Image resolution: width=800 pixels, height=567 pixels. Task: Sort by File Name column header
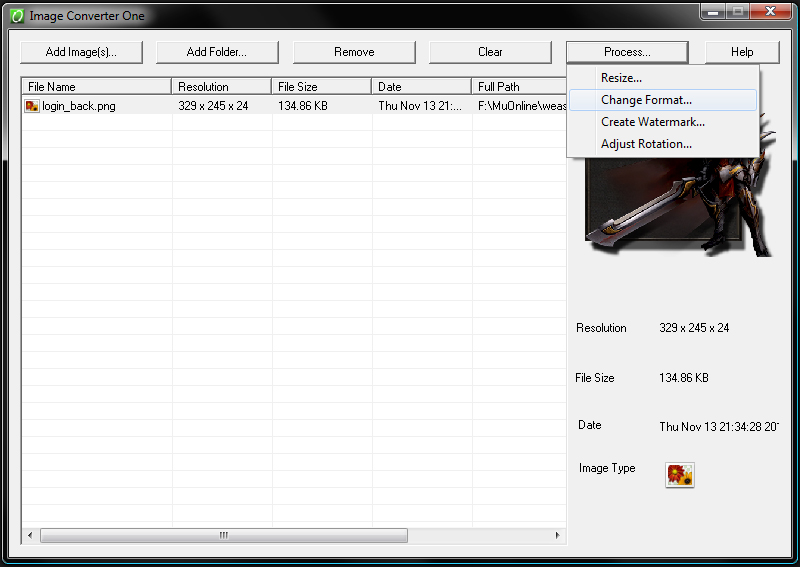point(97,87)
